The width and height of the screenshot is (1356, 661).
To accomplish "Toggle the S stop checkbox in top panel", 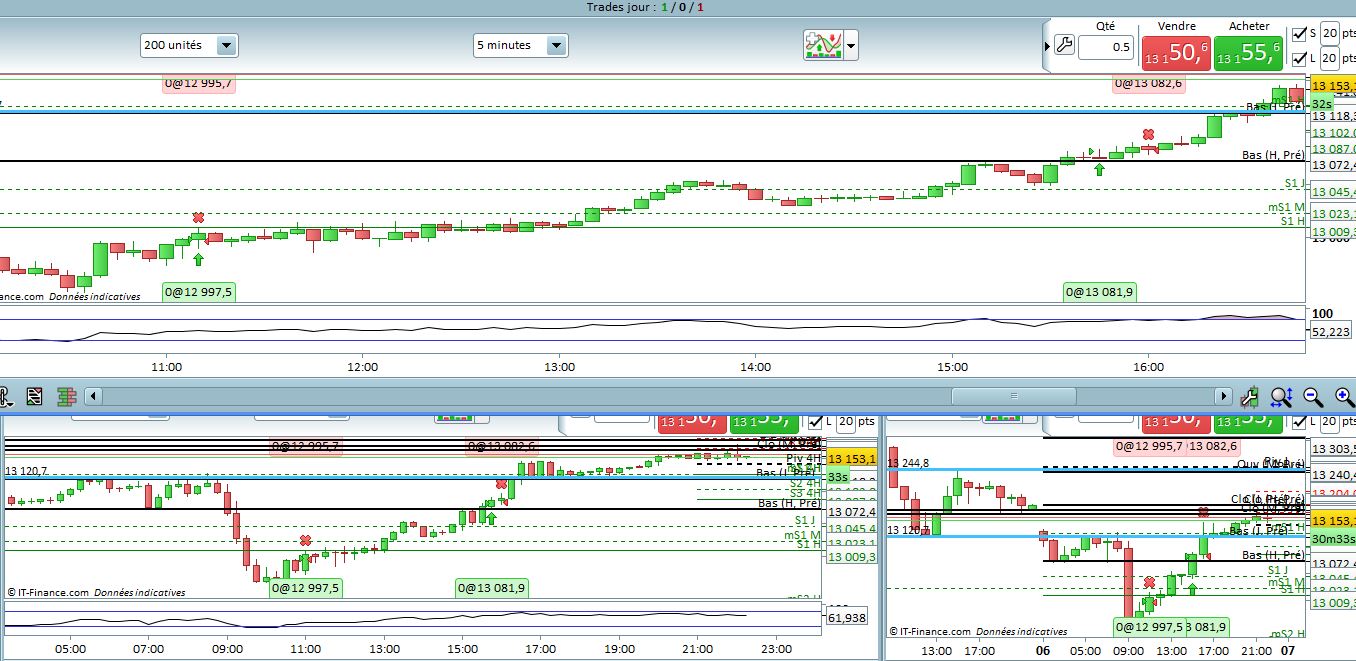I will tap(1299, 34).
